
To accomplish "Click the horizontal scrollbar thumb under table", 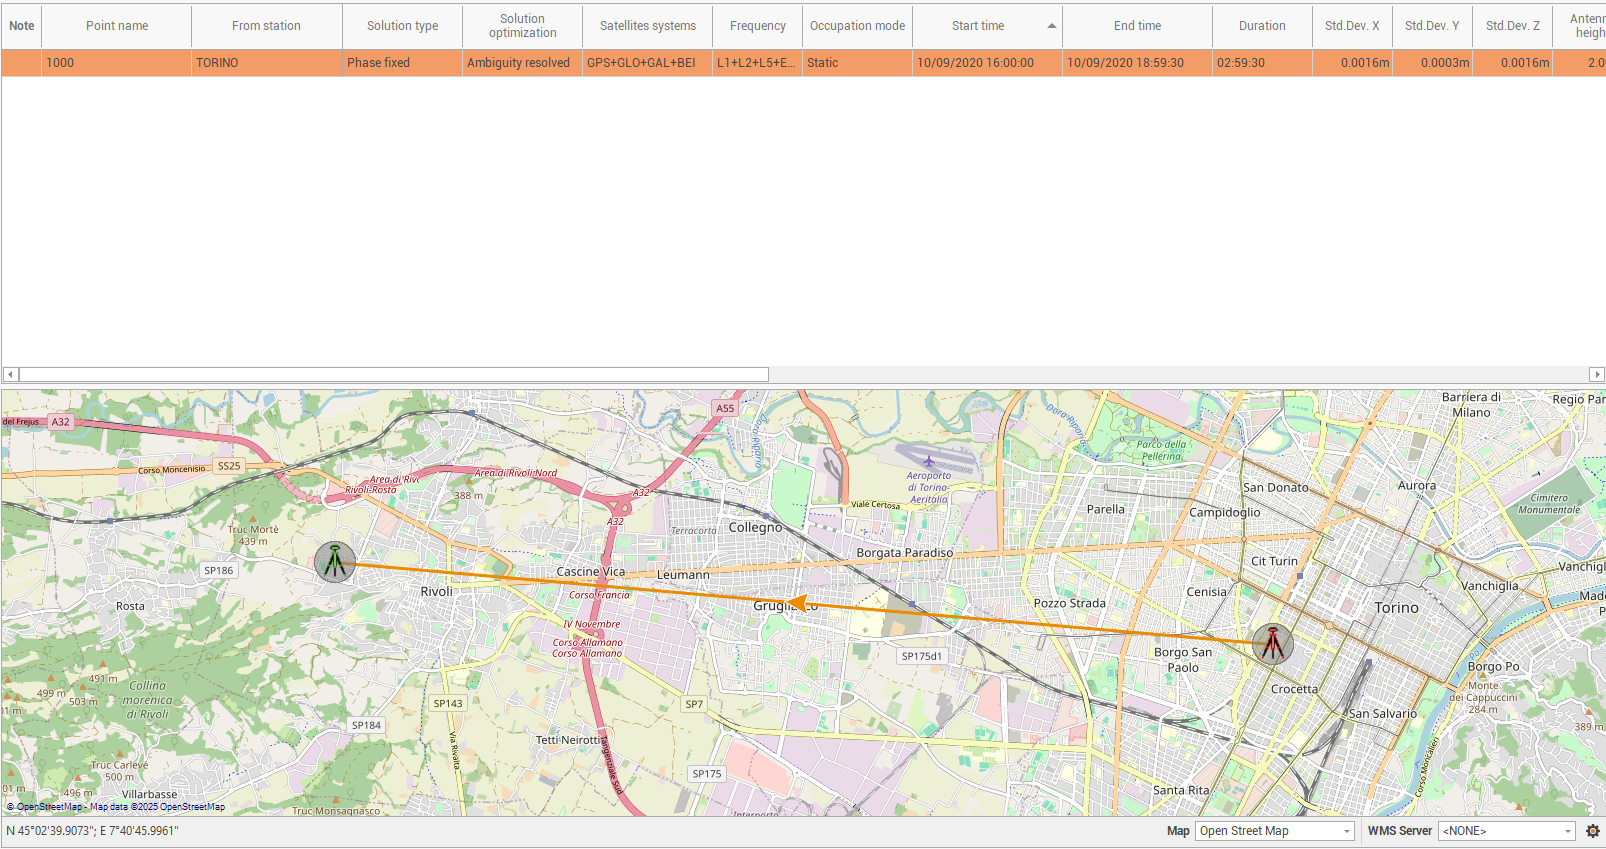I will coord(393,374).
